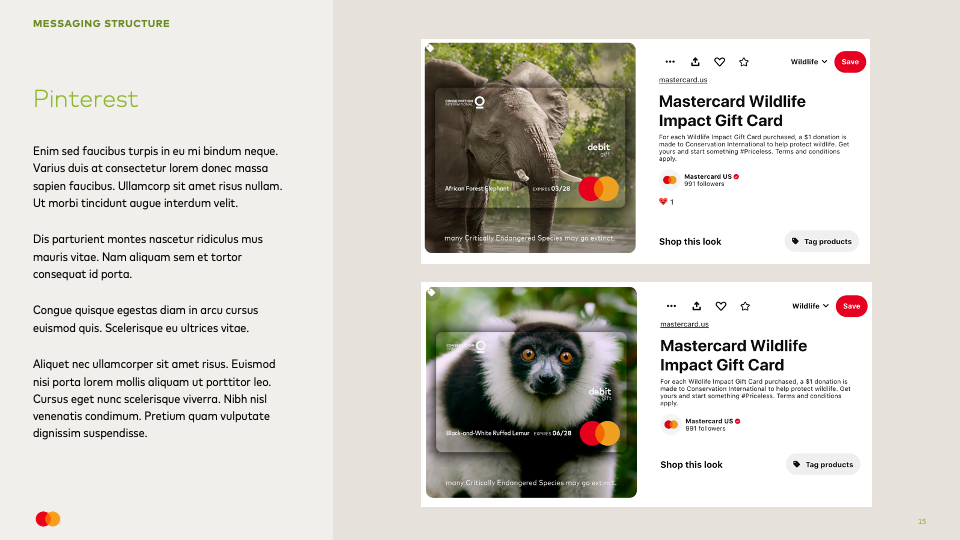
Task: Click the tag icon on elephant image corner
Action: (x=430, y=48)
